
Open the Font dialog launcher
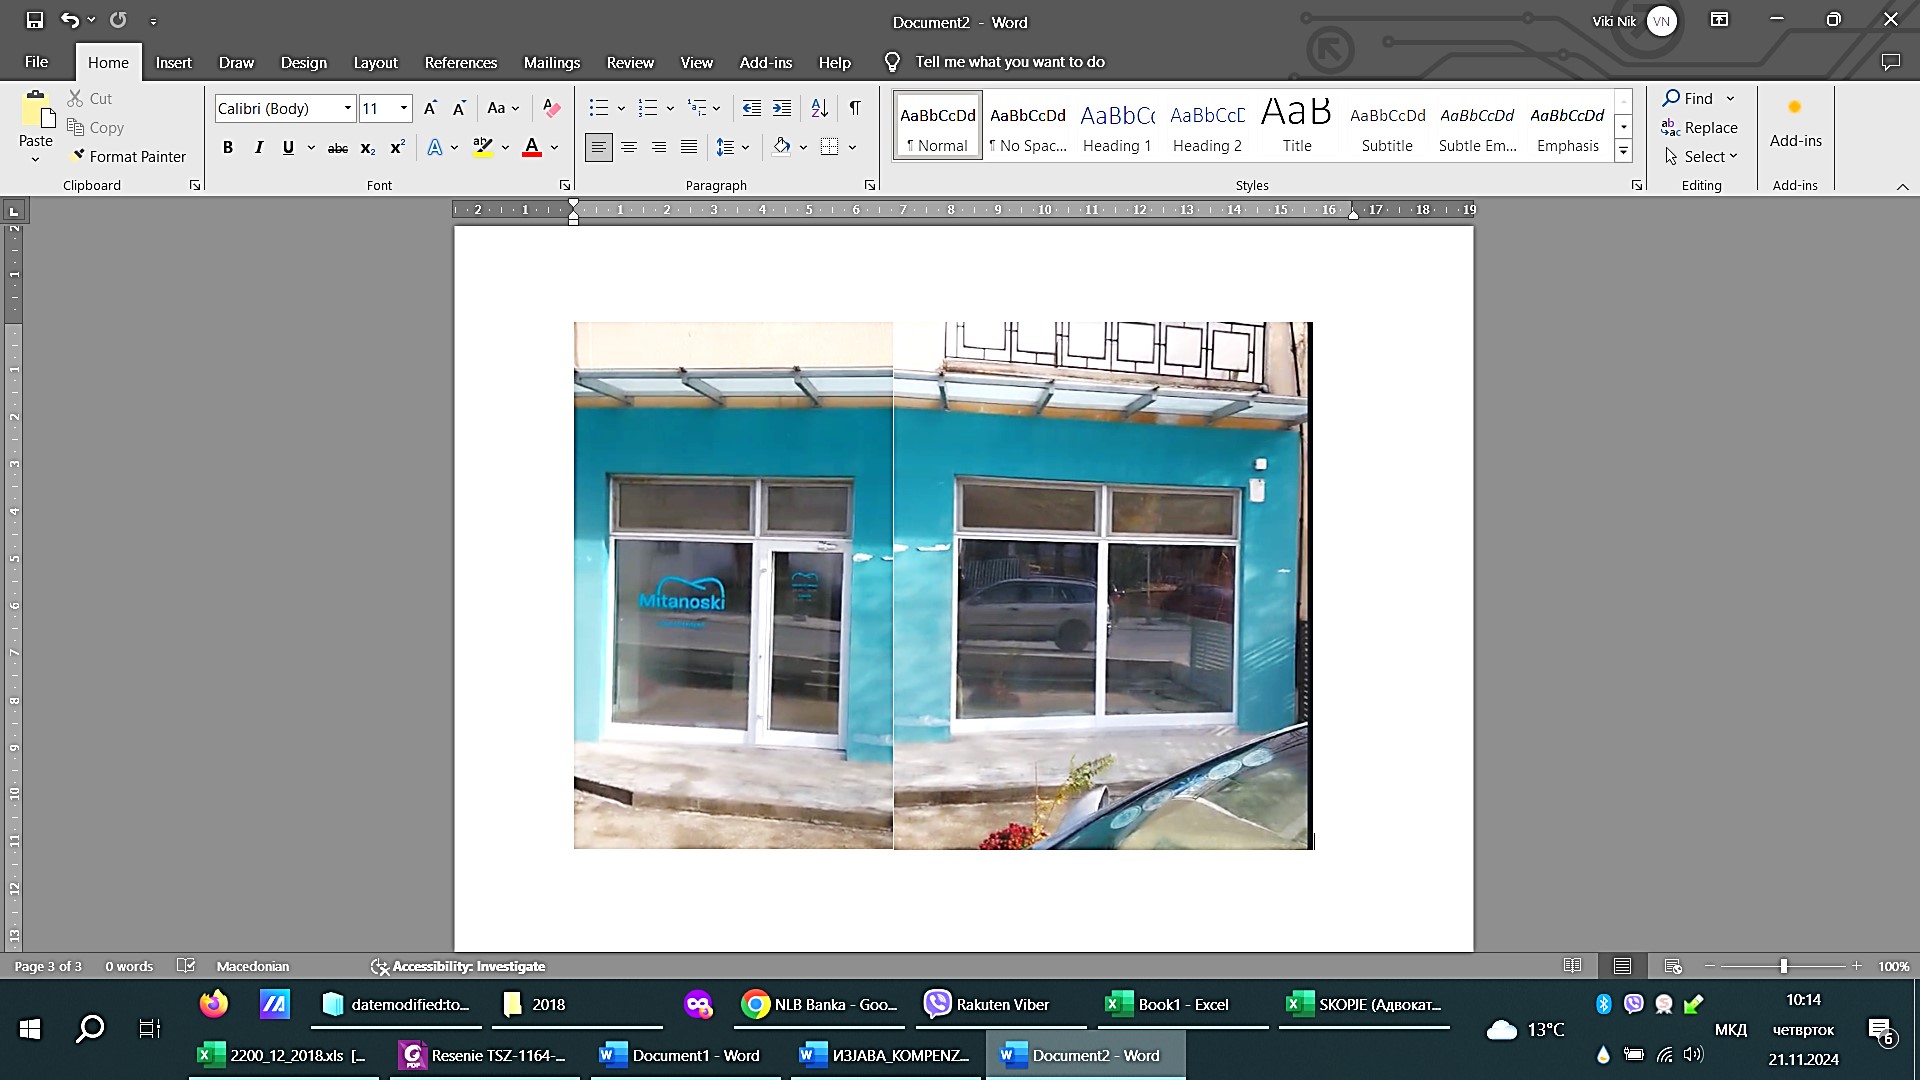coord(565,185)
